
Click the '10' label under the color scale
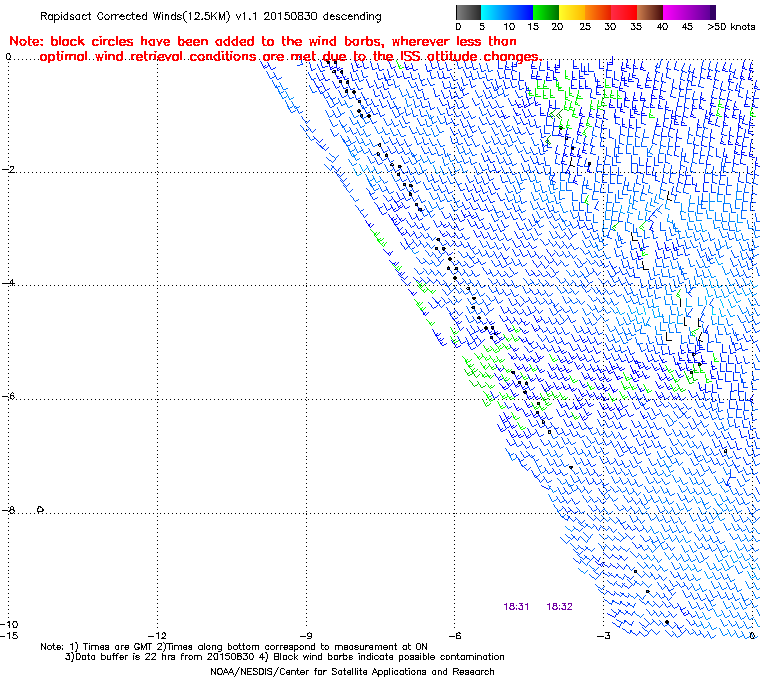click(509, 27)
